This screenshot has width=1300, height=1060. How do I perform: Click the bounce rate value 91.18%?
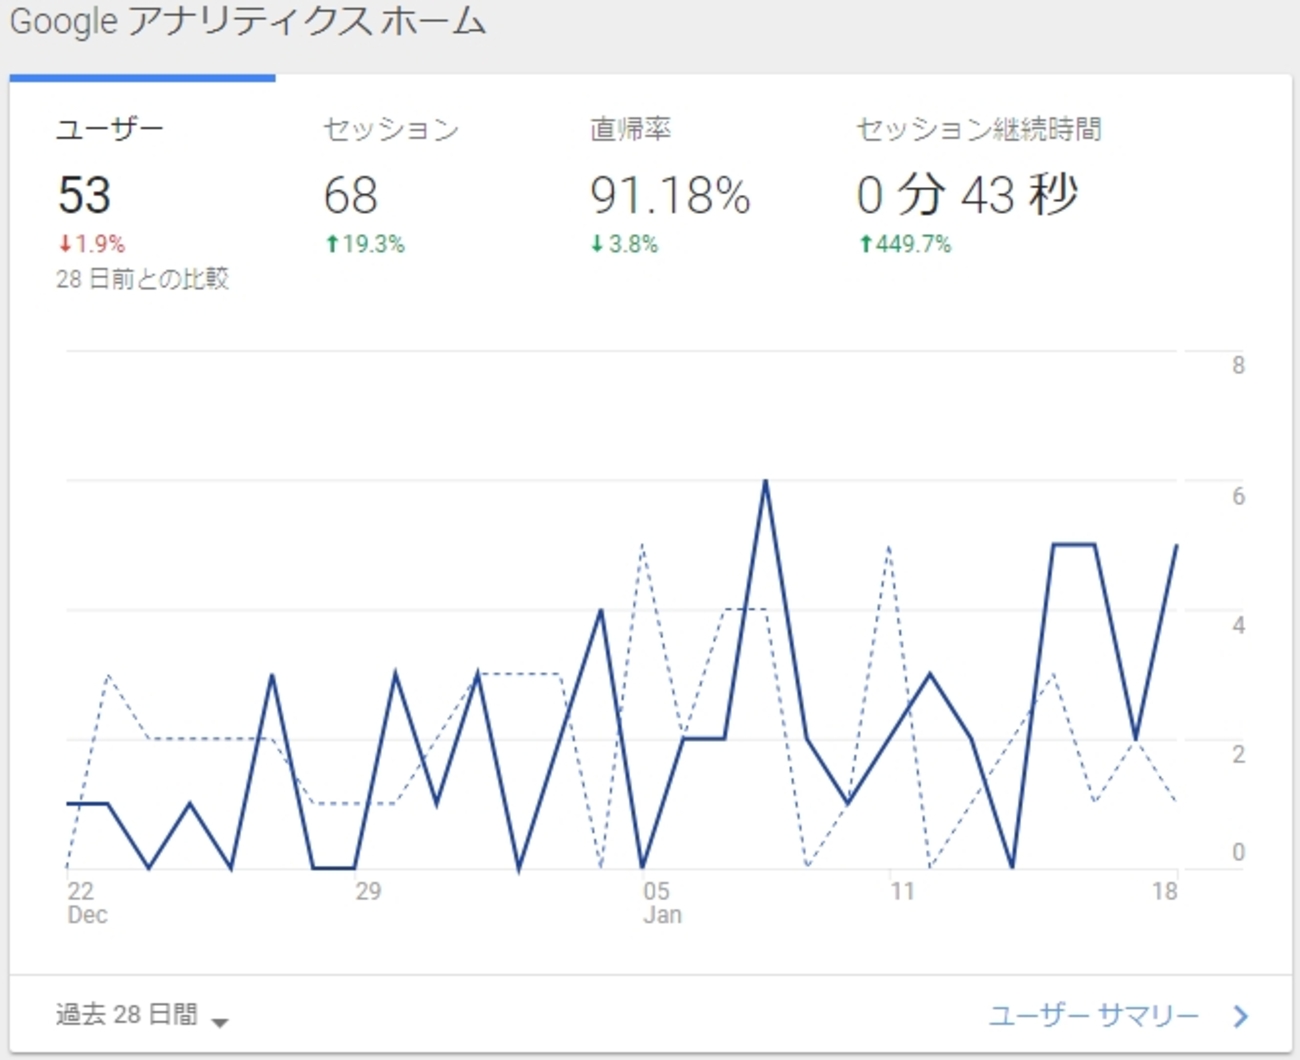(670, 195)
